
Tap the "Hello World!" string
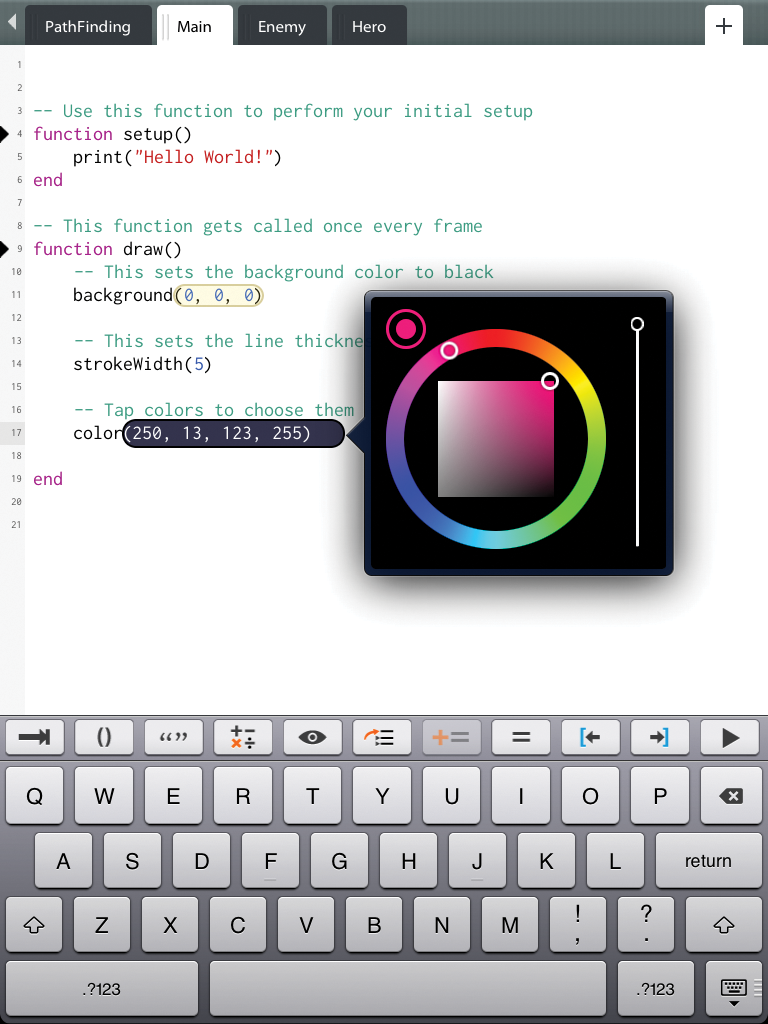(203, 157)
